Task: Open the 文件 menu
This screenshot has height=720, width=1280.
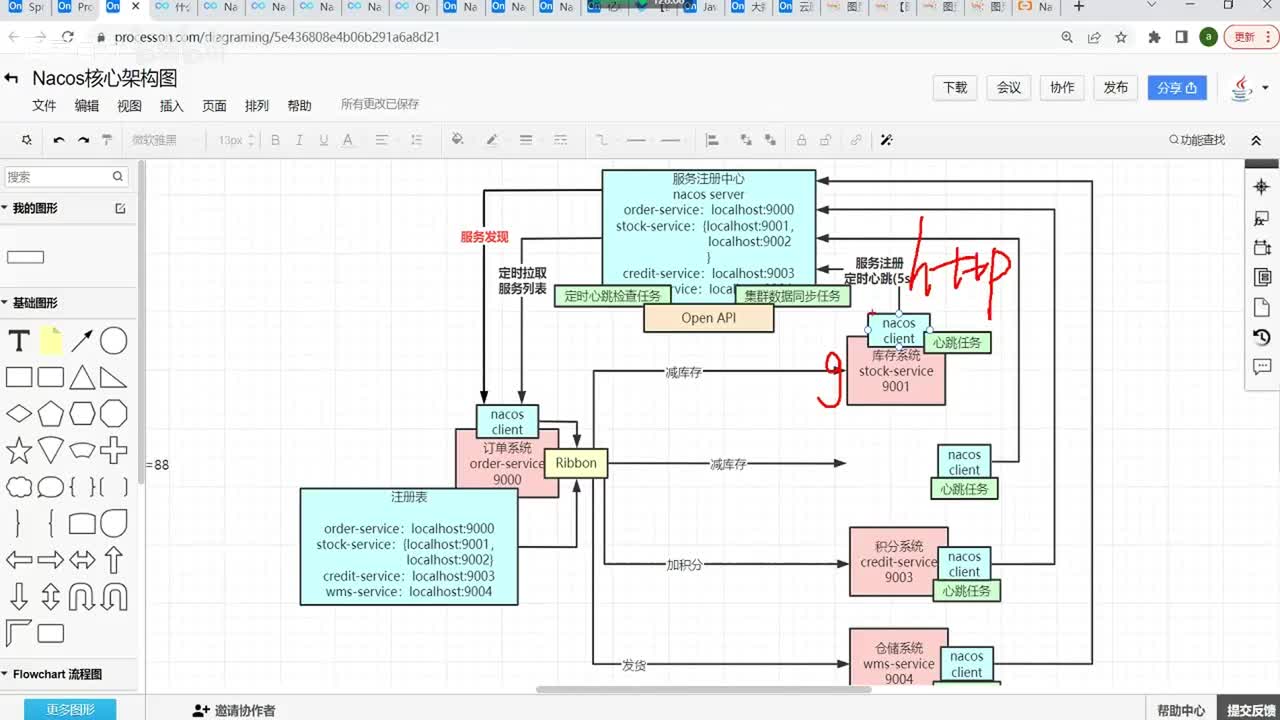Action: [44, 105]
